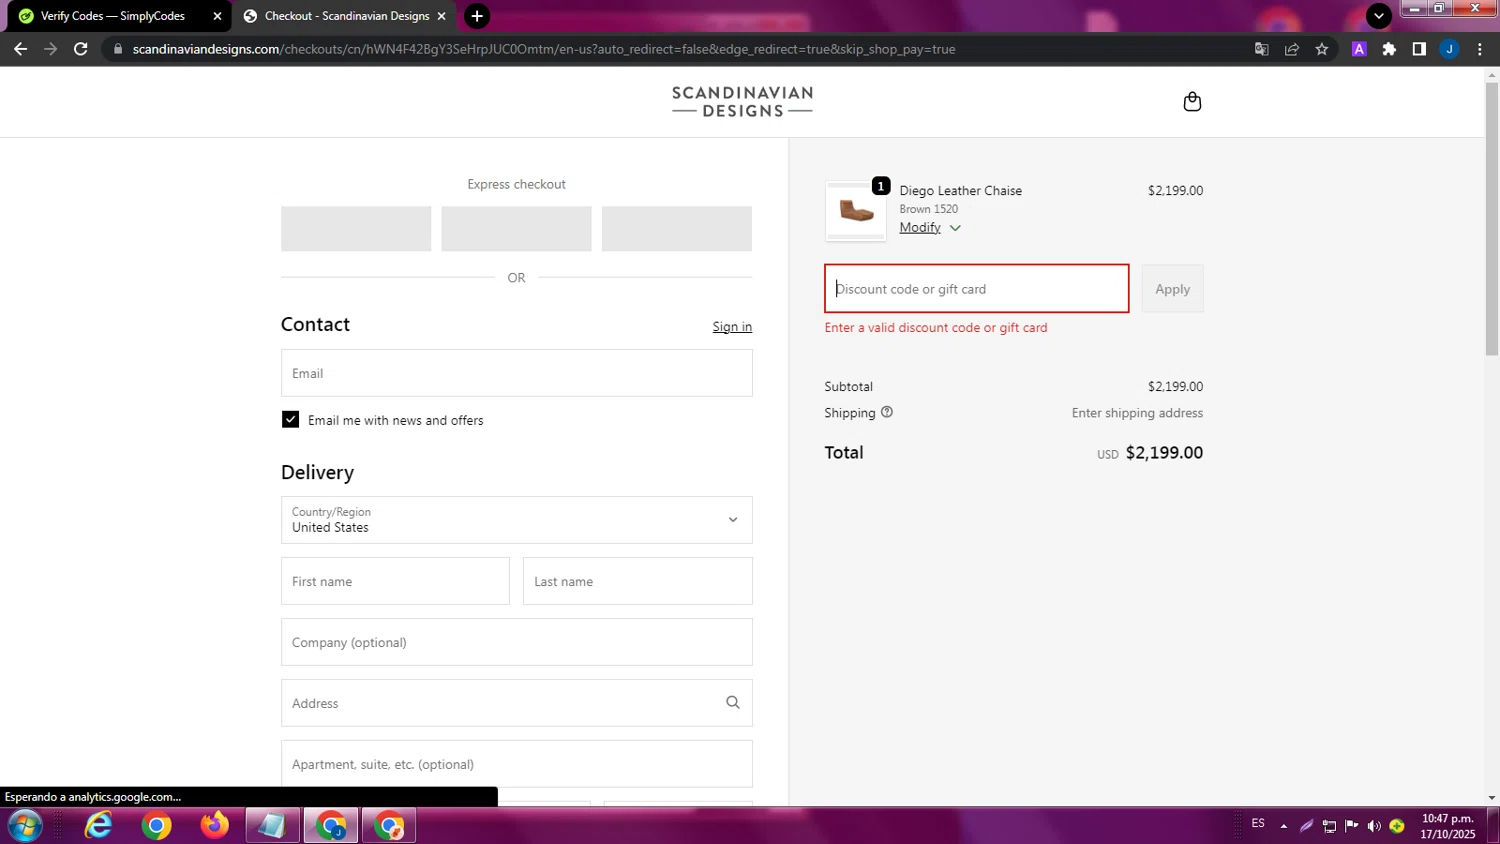
Task: Close the Checkout Scandinavian Designs tab
Action: click(441, 16)
